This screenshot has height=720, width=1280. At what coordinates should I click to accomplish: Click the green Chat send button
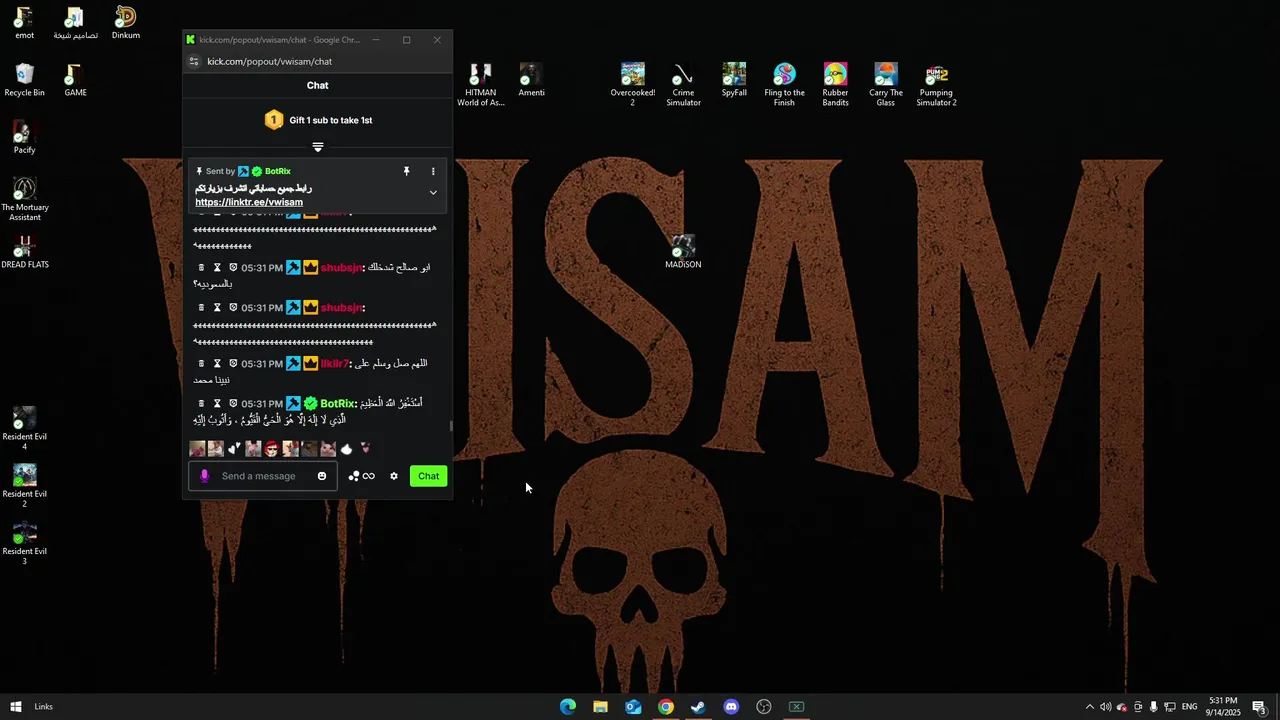click(x=428, y=476)
